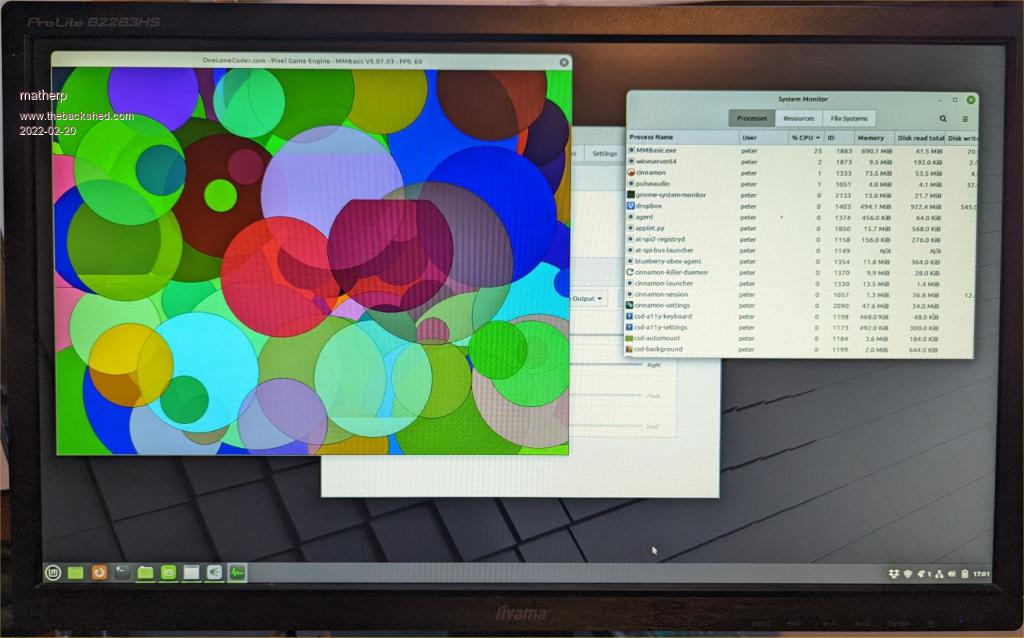Screen dimensions: 1024x638
Task: Open the network tray icon
Action: coord(938,574)
